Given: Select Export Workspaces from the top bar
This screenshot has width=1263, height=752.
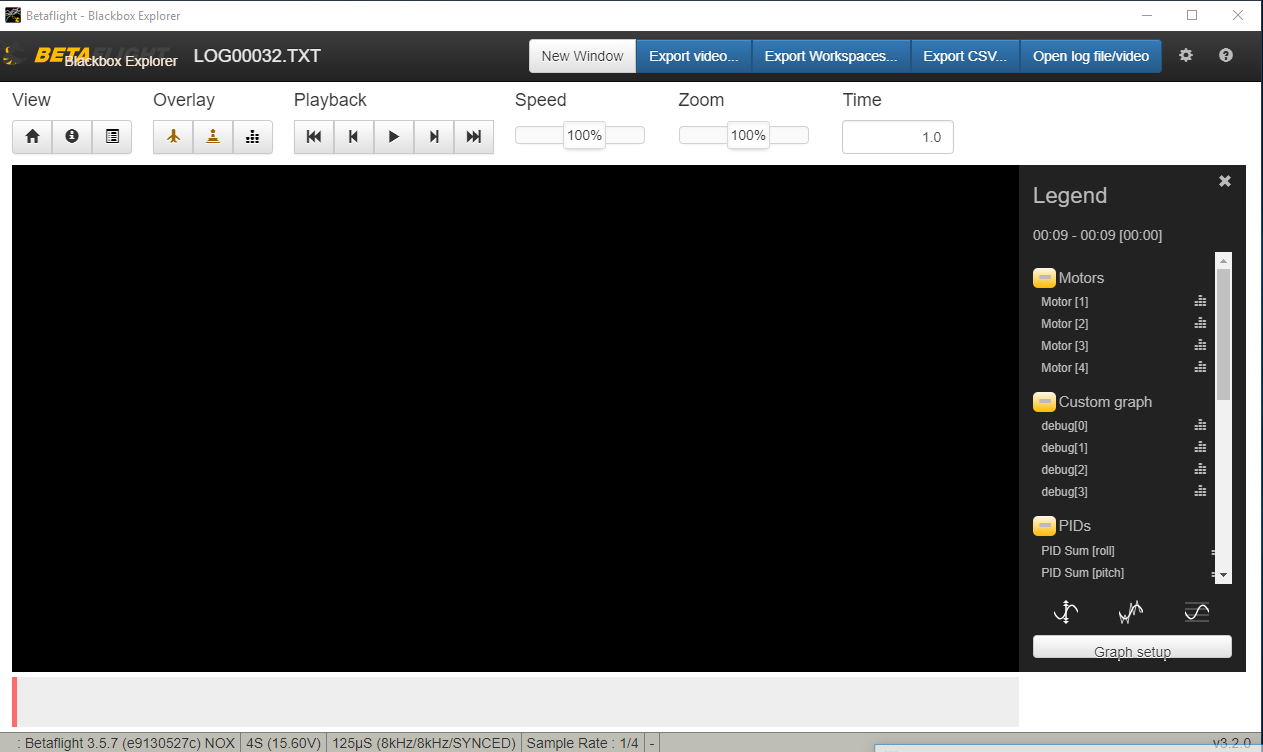Looking at the screenshot, I should [x=831, y=56].
